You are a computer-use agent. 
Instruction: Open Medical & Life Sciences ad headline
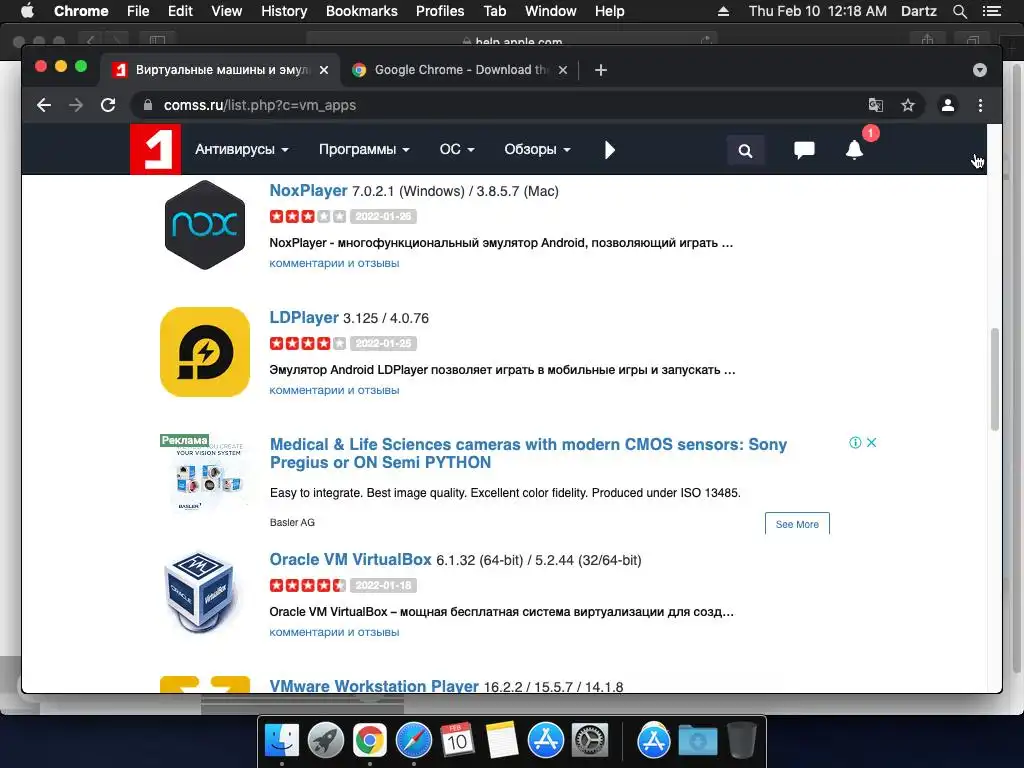[x=528, y=453]
